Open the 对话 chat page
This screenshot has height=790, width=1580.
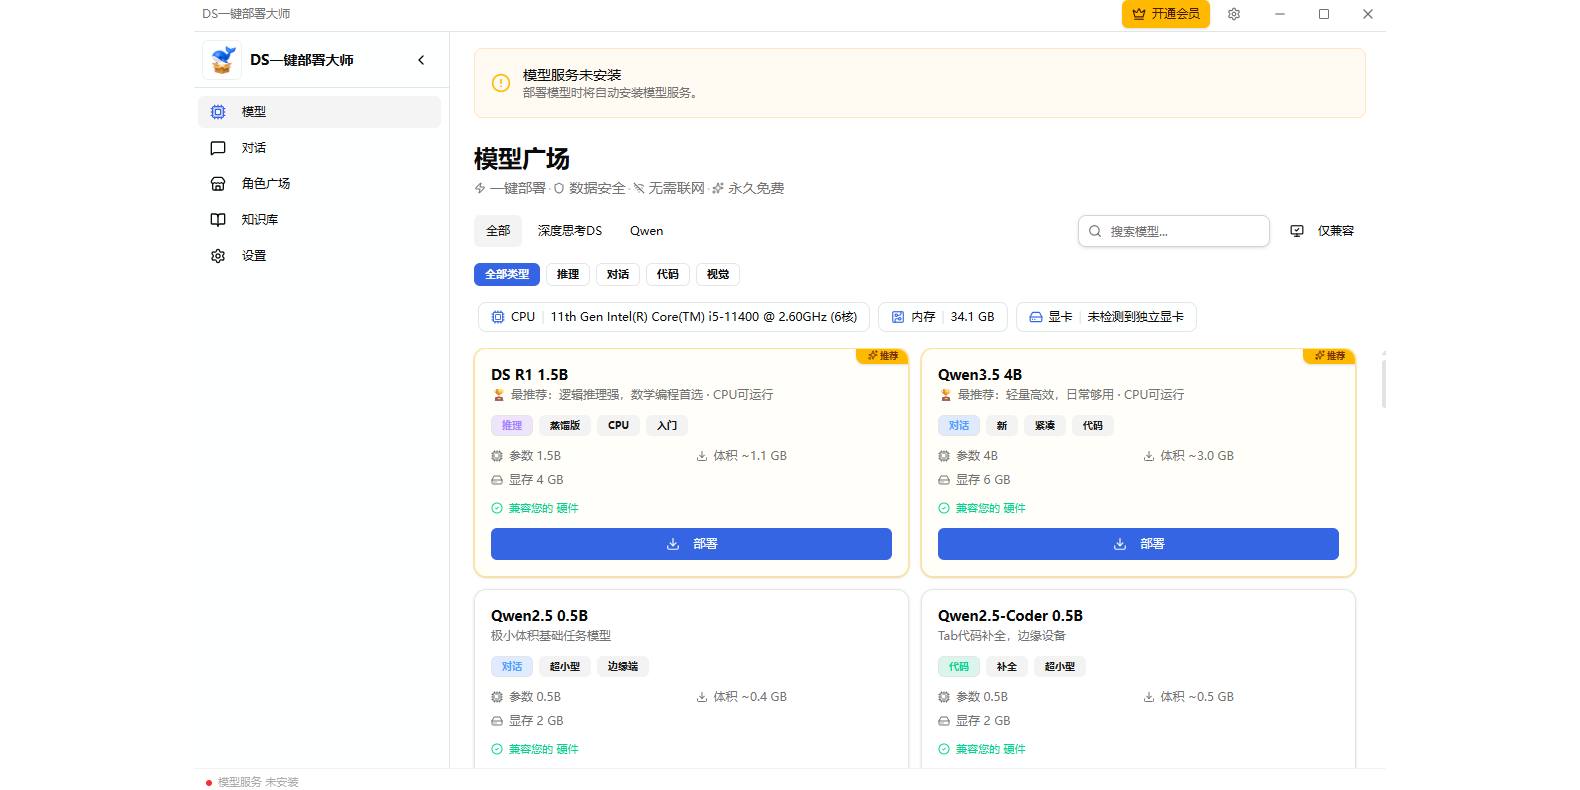click(x=319, y=148)
